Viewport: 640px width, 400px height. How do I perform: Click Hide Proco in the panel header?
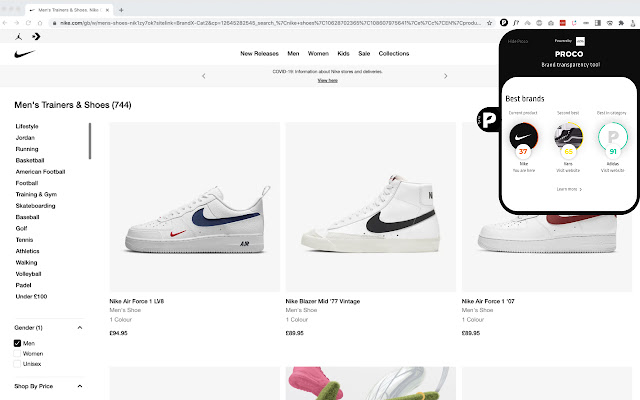[x=518, y=41]
